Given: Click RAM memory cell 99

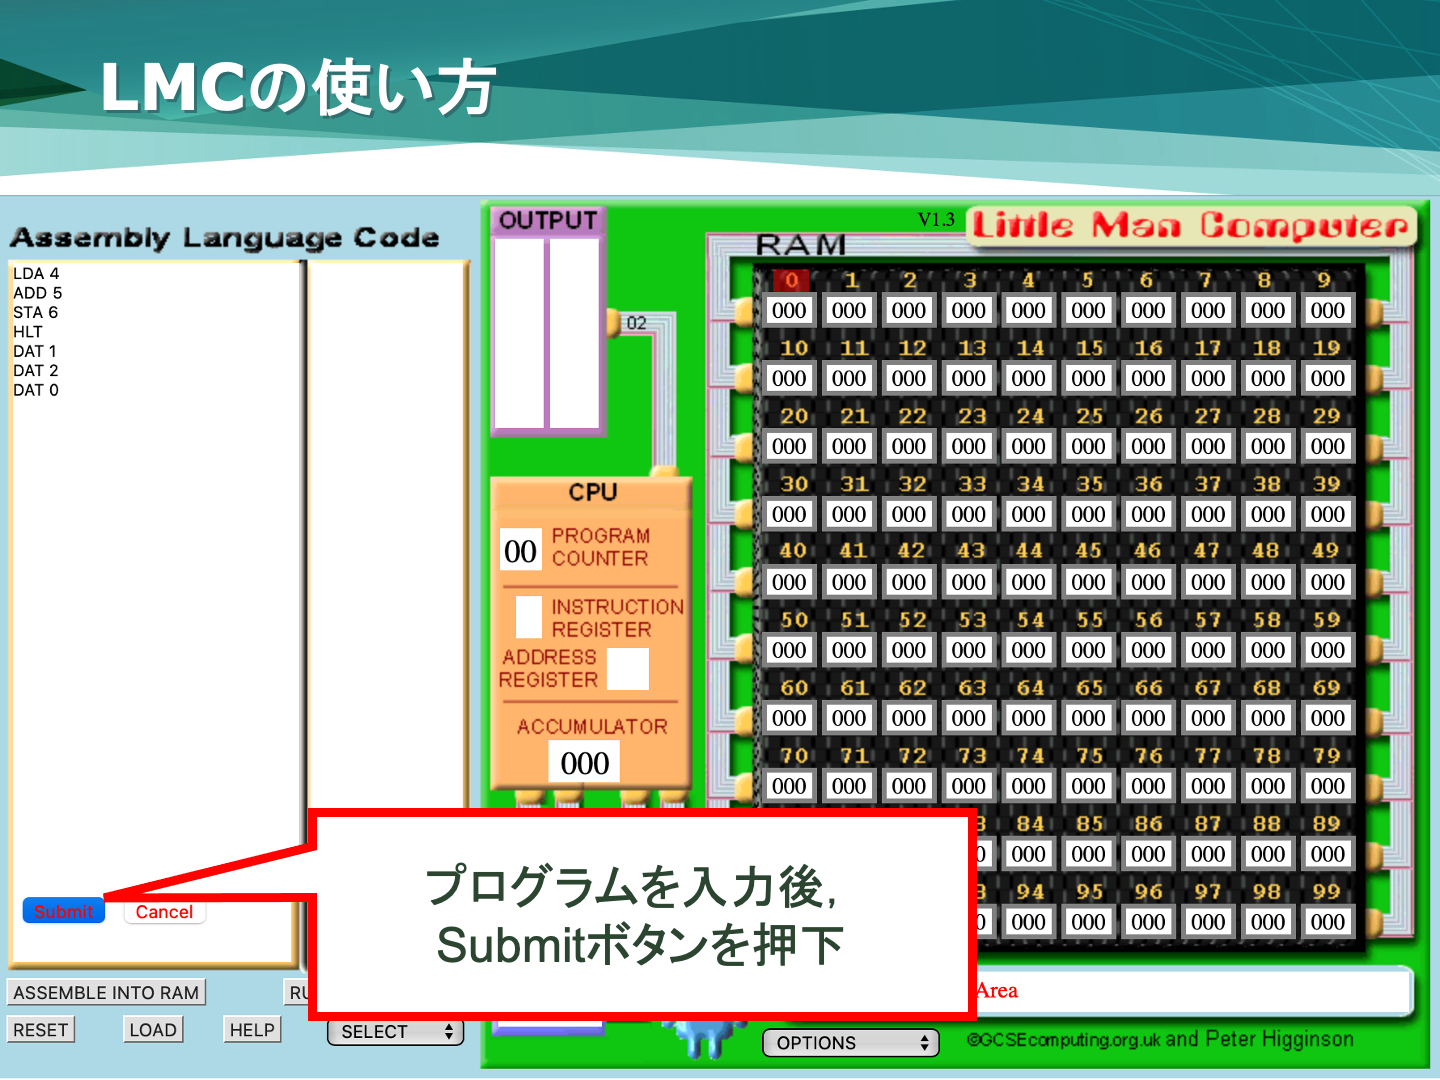Looking at the screenshot, I should 1327,922.
